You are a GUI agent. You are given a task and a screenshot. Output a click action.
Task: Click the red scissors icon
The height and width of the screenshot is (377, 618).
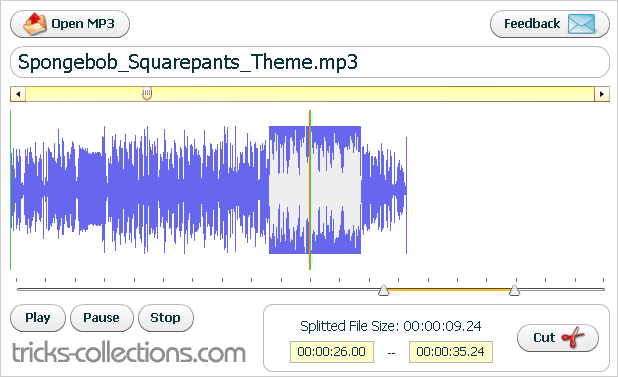(573, 338)
